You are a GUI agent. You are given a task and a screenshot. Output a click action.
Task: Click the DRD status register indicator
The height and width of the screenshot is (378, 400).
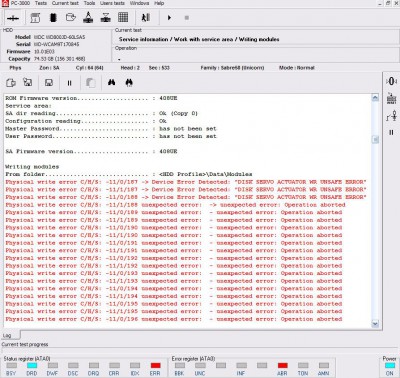pos(32,366)
